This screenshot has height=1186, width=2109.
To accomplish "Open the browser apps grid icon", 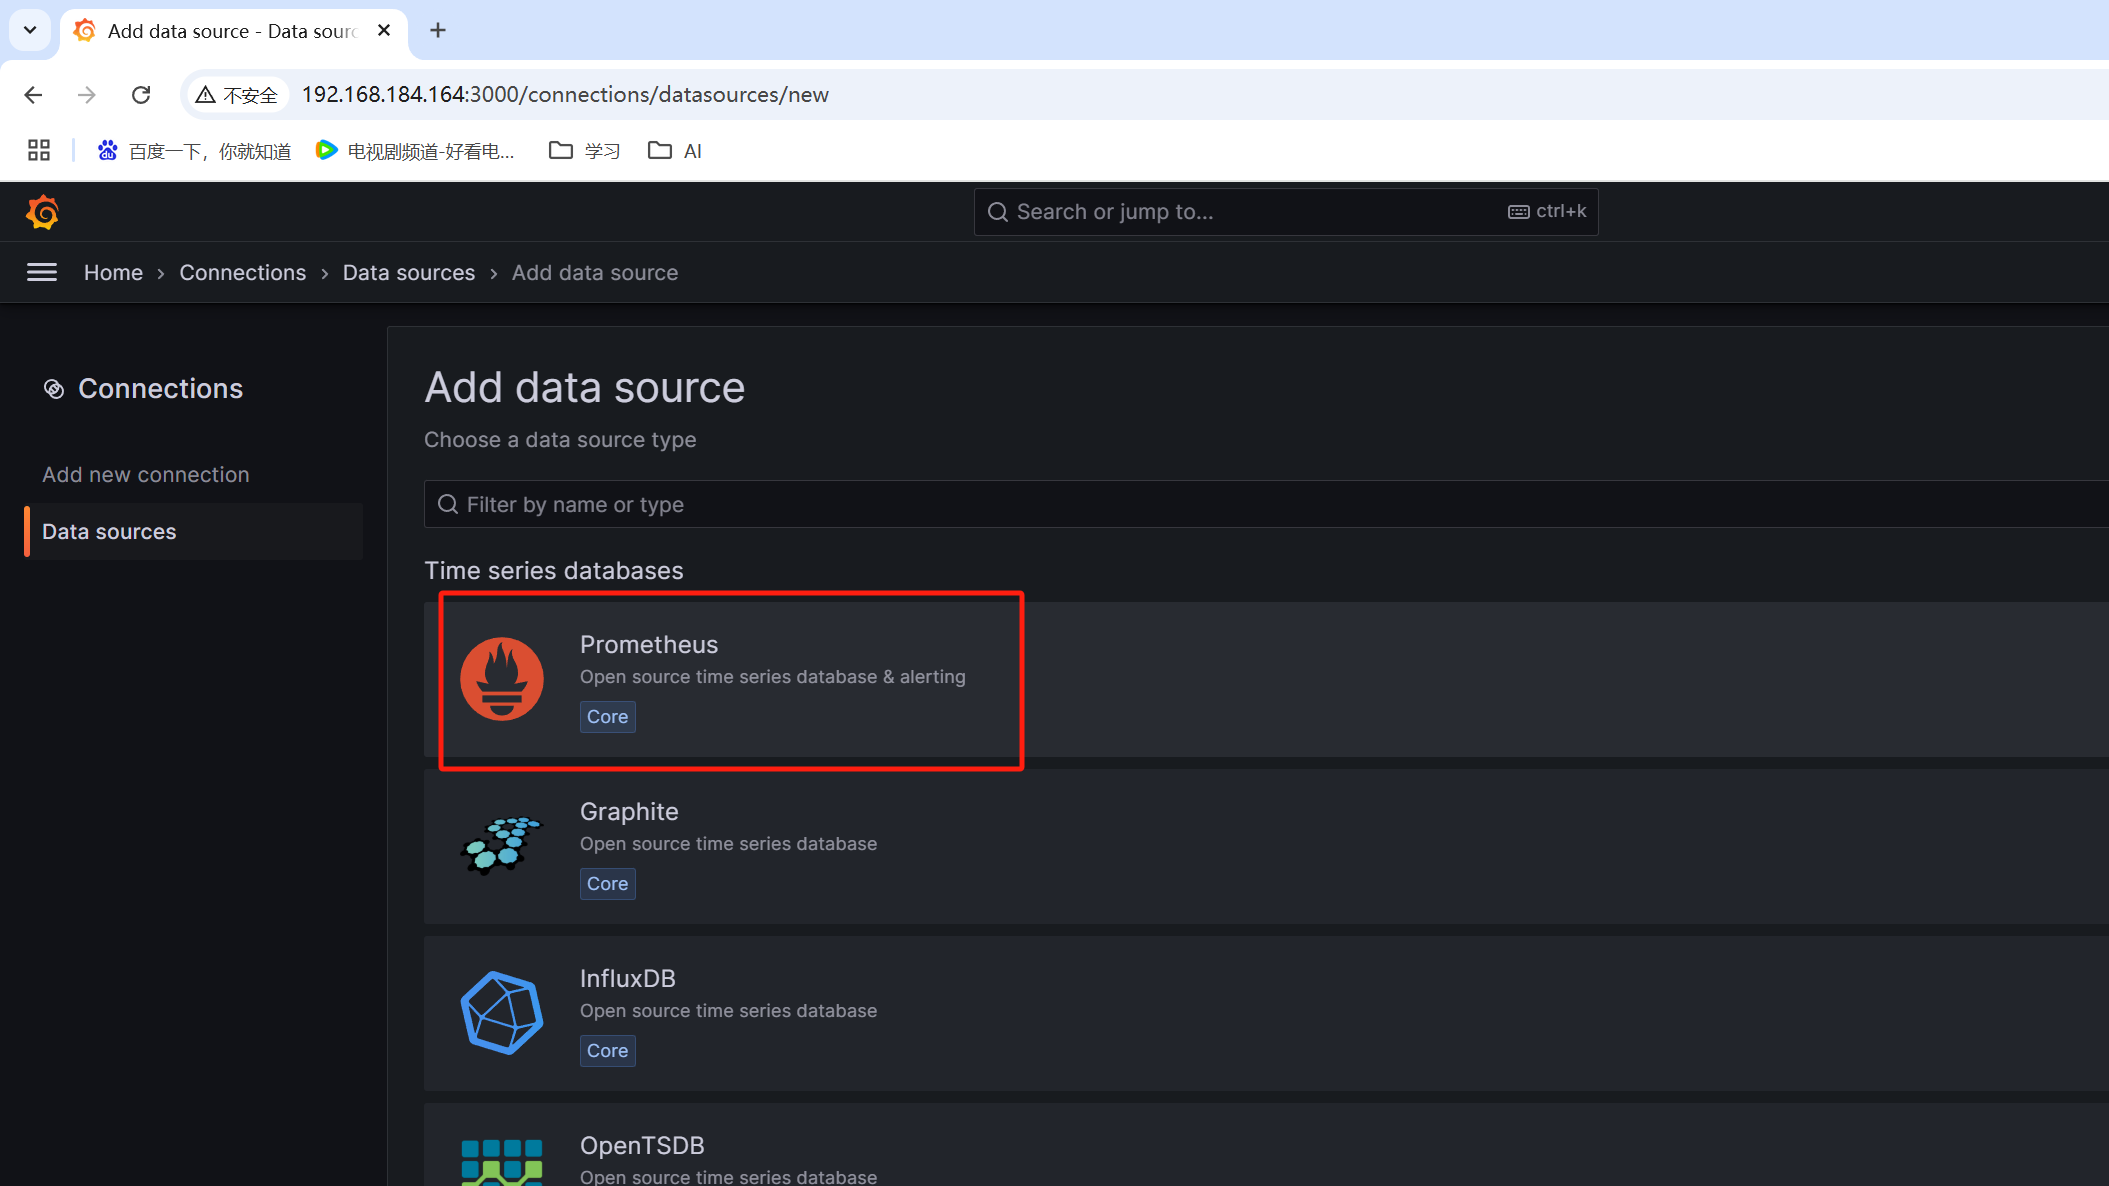I will point(39,150).
